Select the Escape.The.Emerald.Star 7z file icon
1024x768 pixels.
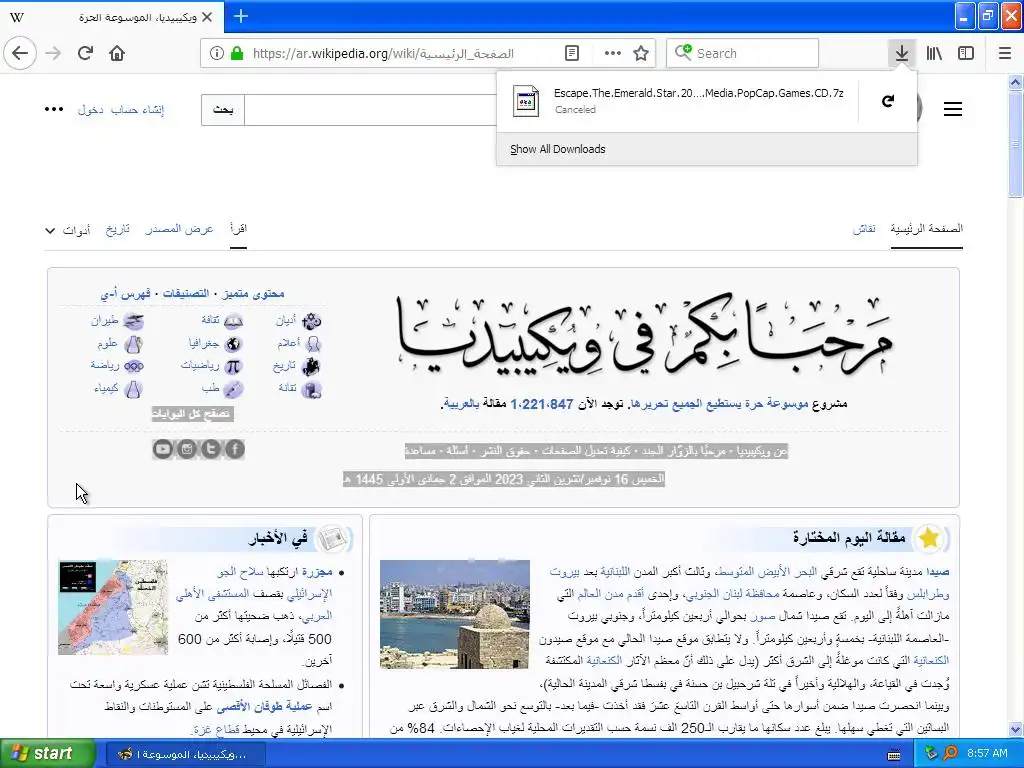pos(526,101)
